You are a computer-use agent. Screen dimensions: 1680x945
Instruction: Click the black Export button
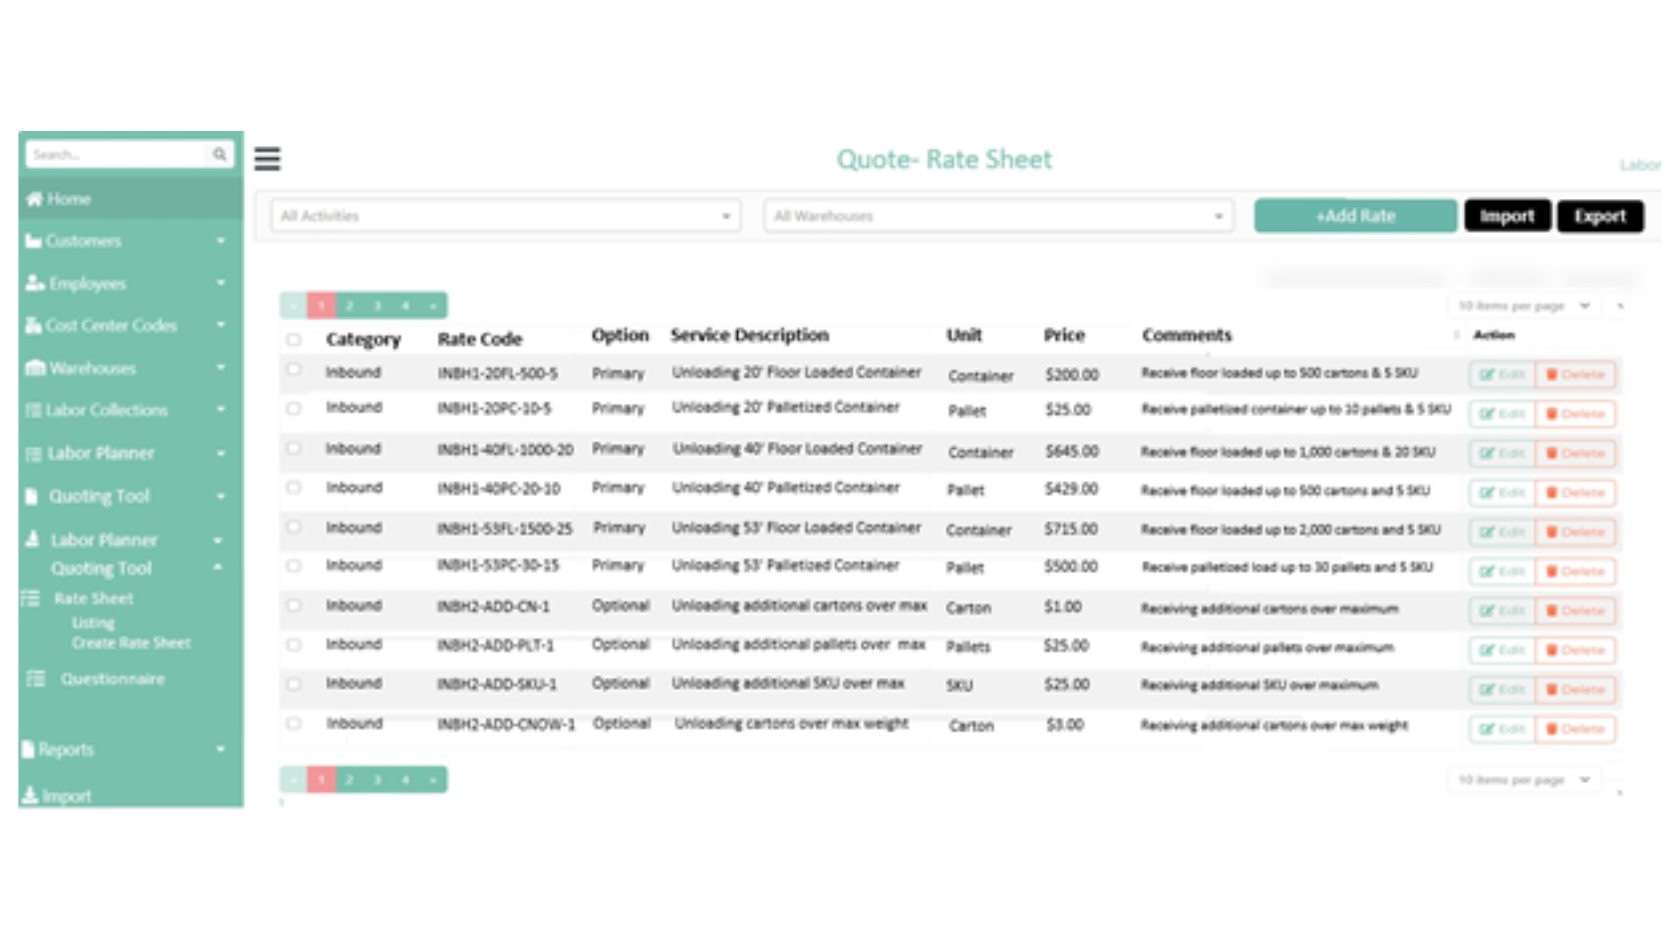1599,216
